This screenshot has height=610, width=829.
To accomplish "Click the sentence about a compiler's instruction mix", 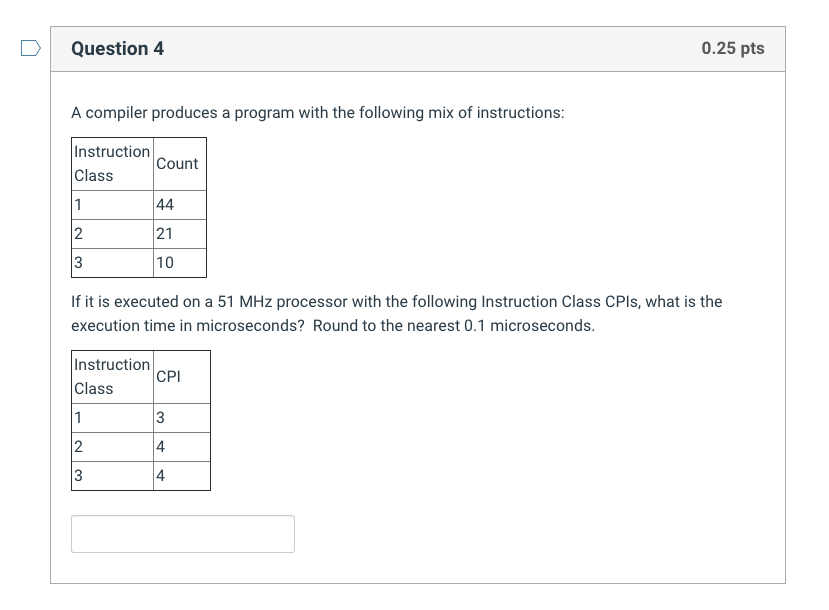I will click(318, 113).
